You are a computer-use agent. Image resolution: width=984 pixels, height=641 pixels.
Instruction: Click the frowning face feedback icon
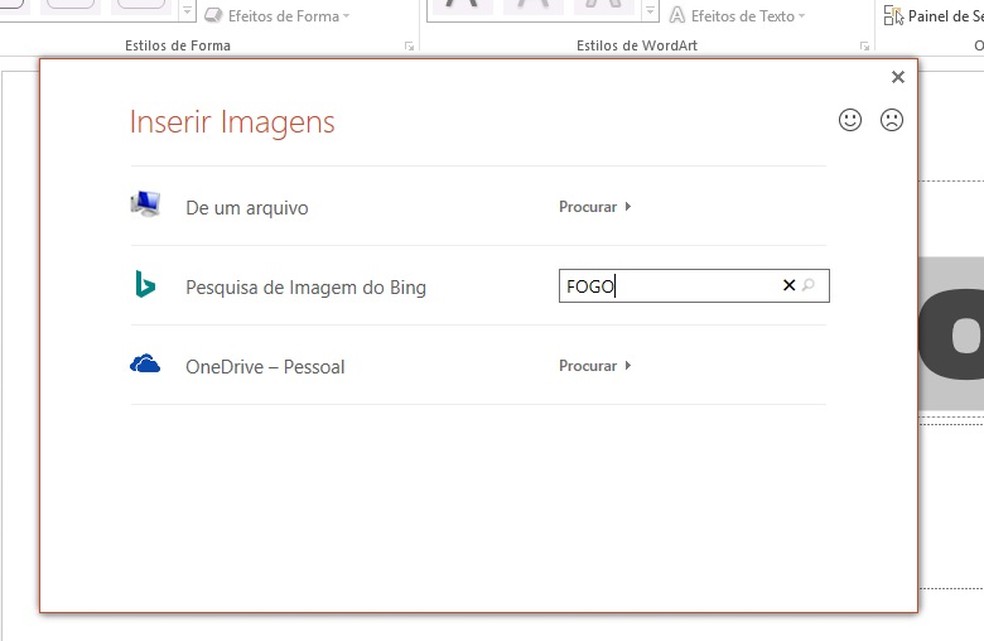tap(892, 120)
